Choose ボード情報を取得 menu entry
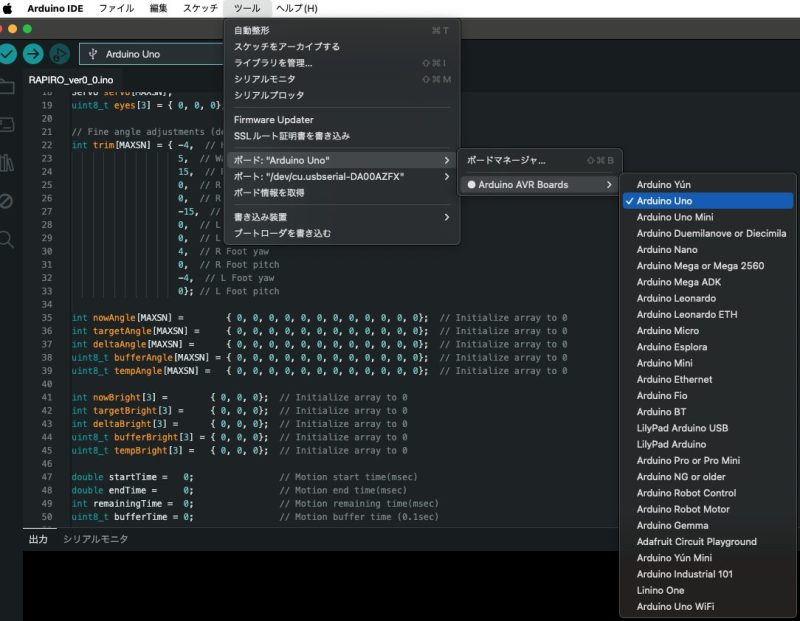This screenshot has width=800, height=621. point(343,193)
